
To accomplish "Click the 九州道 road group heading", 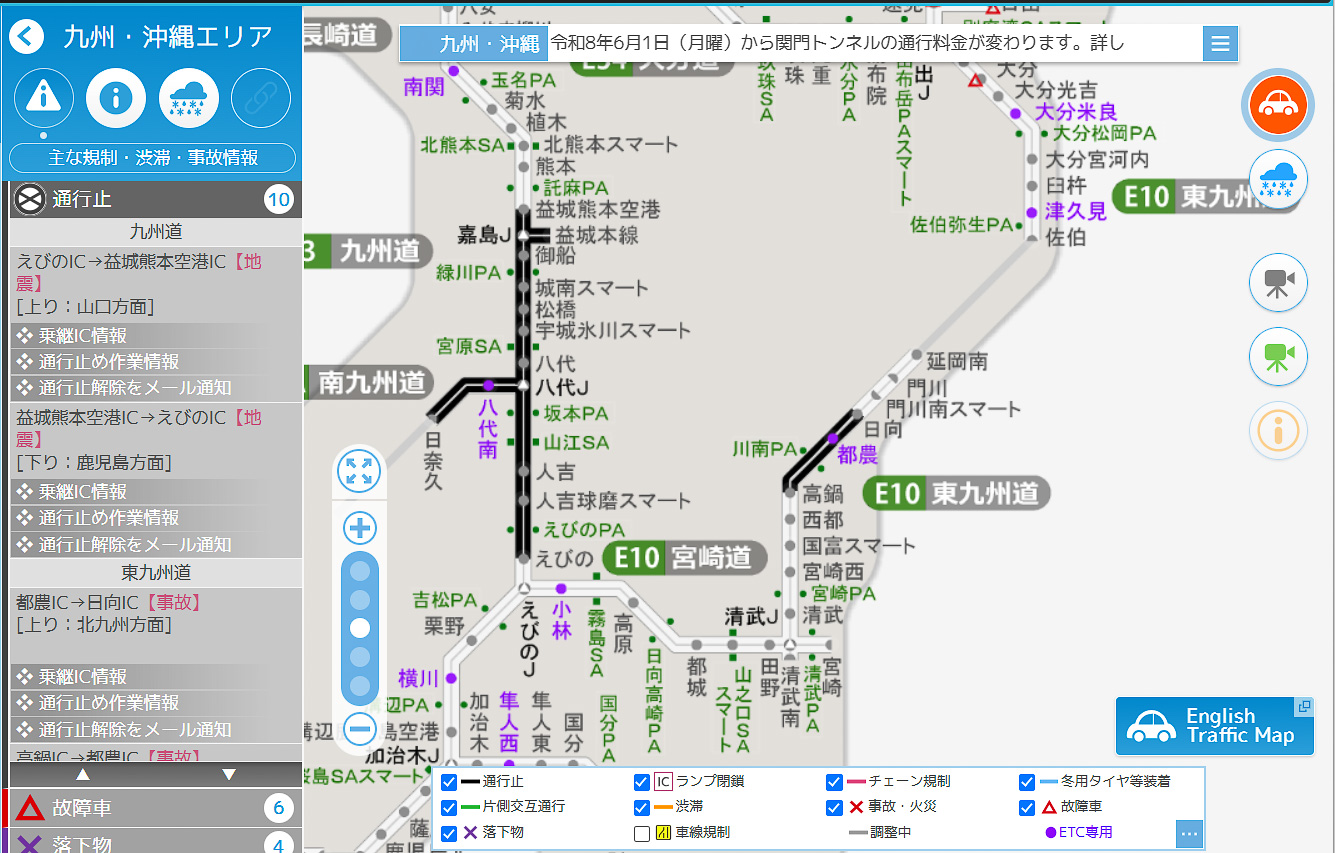I will pos(156,232).
